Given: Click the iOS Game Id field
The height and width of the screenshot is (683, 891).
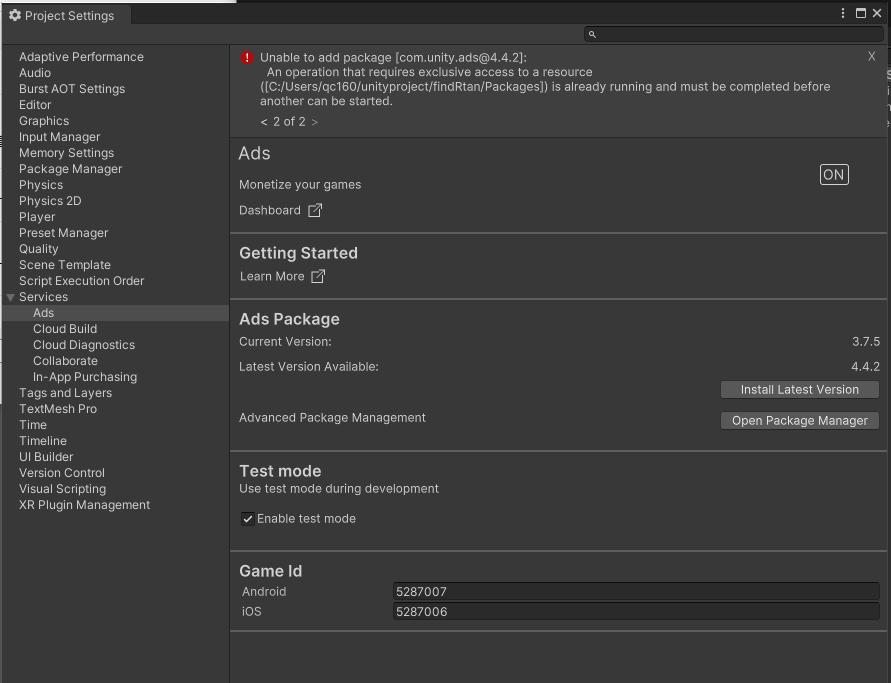Looking at the screenshot, I should (x=636, y=611).
